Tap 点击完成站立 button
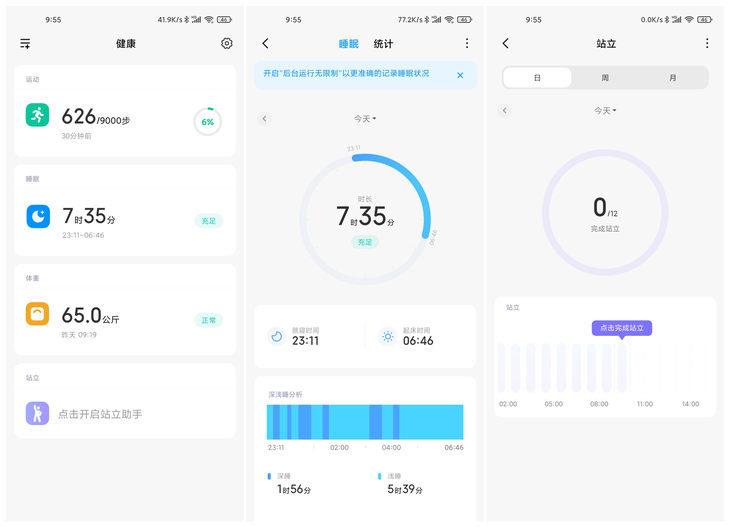Image resolution: width=730 pixels, height=527 pixels. (x=621, y=328)
